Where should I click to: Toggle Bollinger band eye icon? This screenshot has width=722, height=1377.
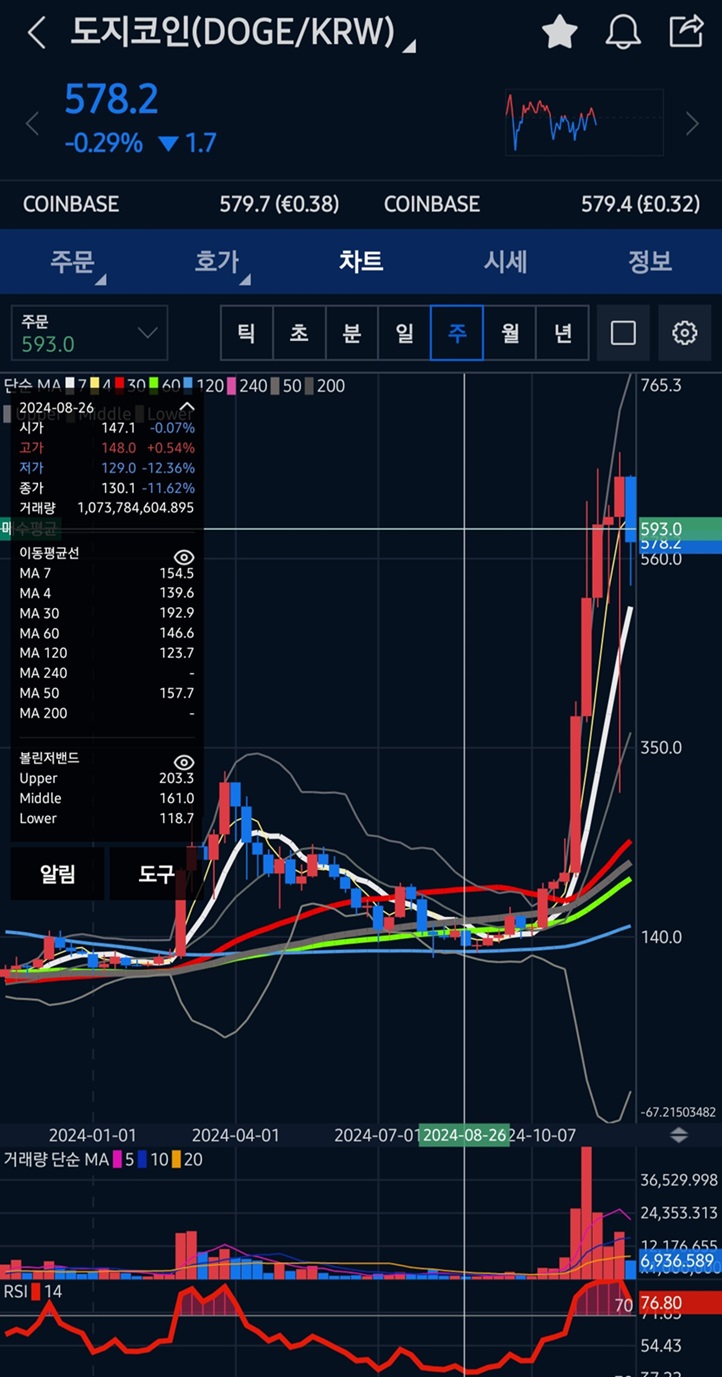[x=183, y=762]
